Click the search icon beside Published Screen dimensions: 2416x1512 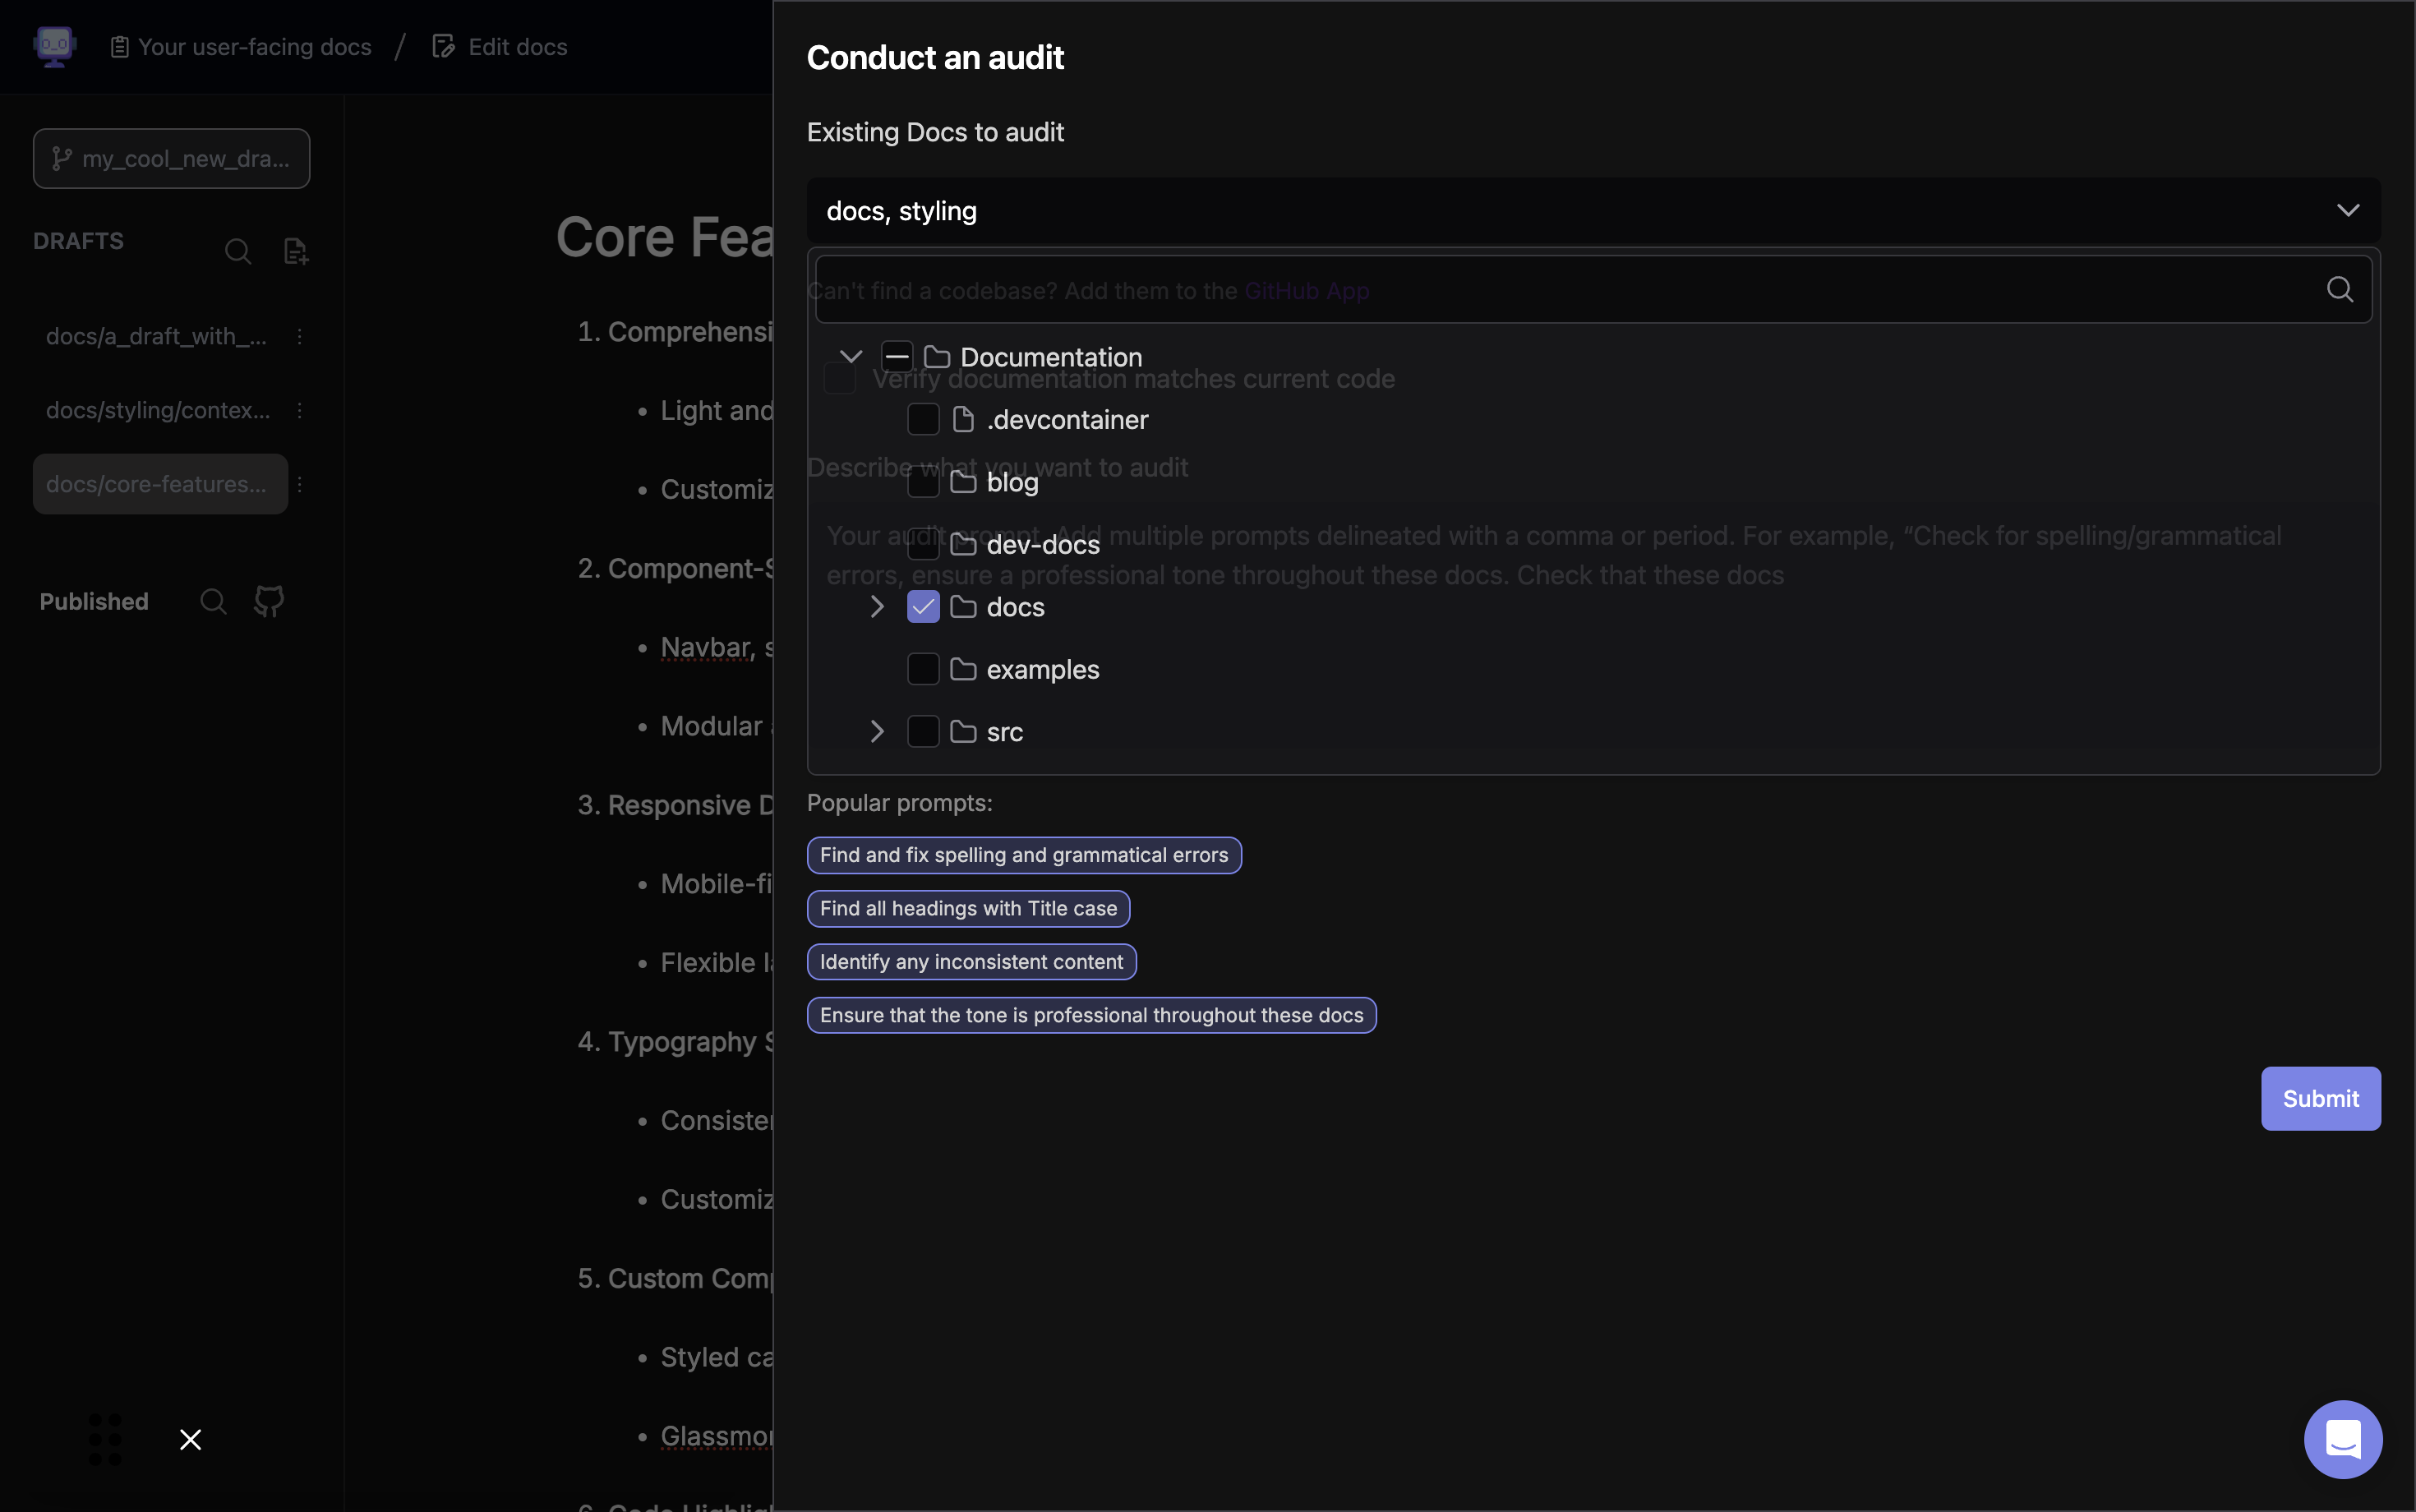[213, 601]
